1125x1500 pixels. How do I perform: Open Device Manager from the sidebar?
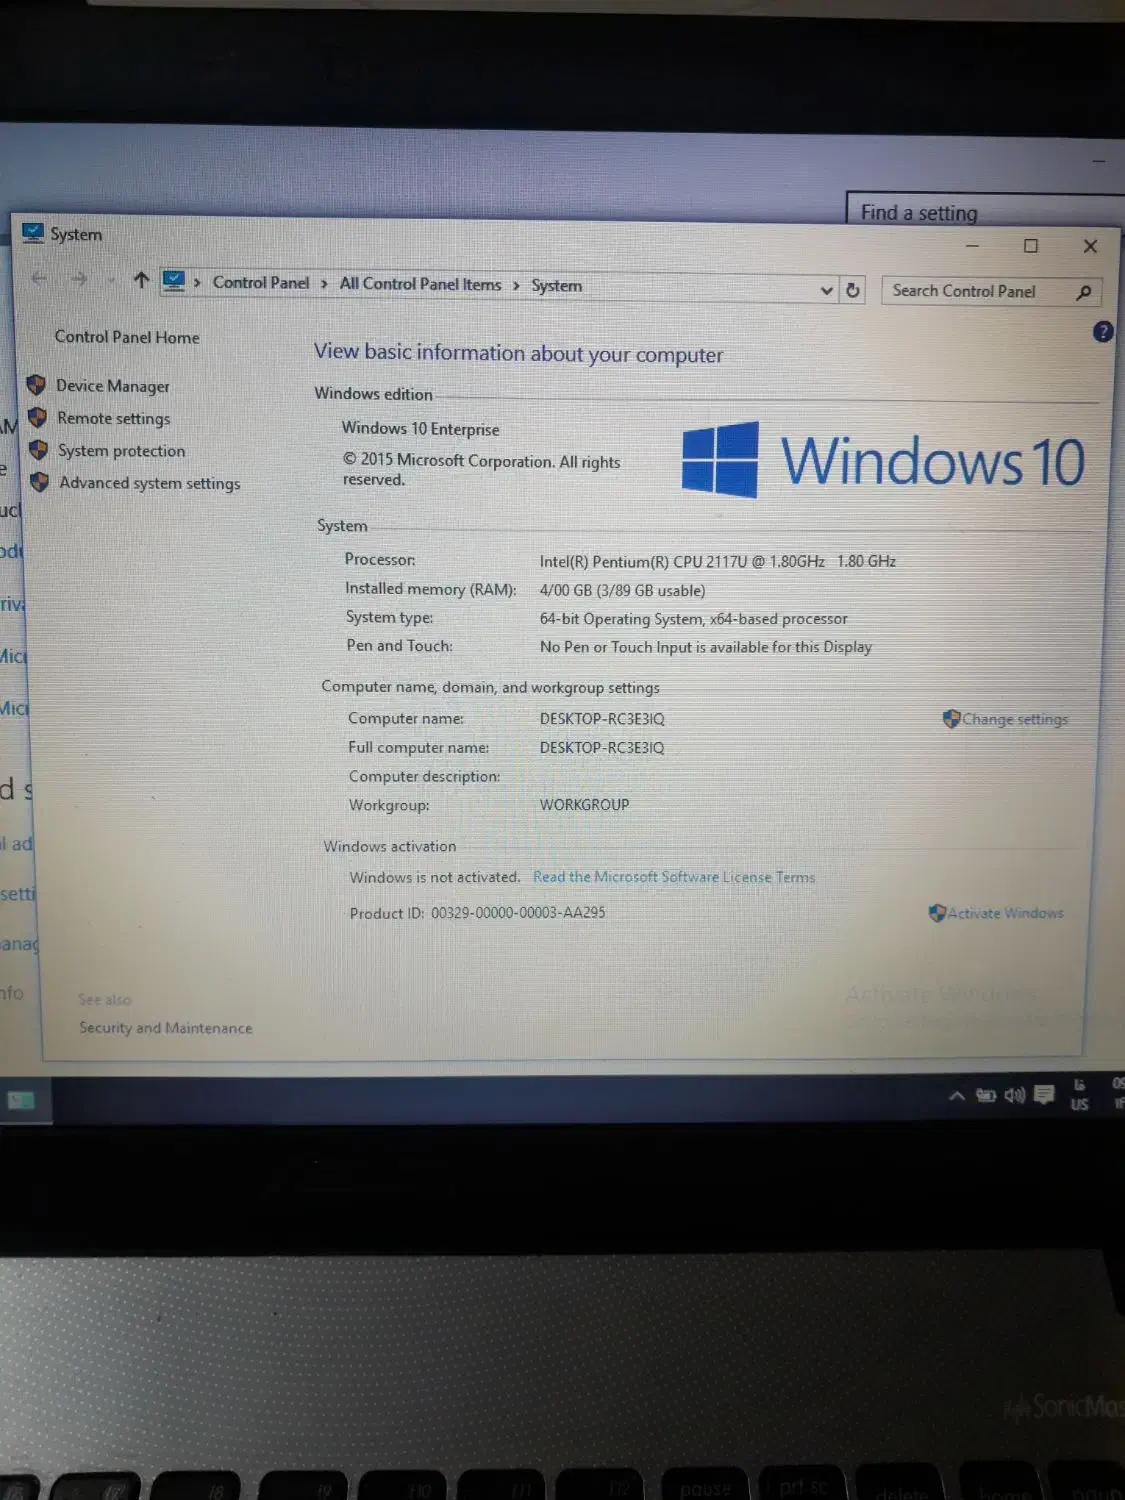point(112,386)
